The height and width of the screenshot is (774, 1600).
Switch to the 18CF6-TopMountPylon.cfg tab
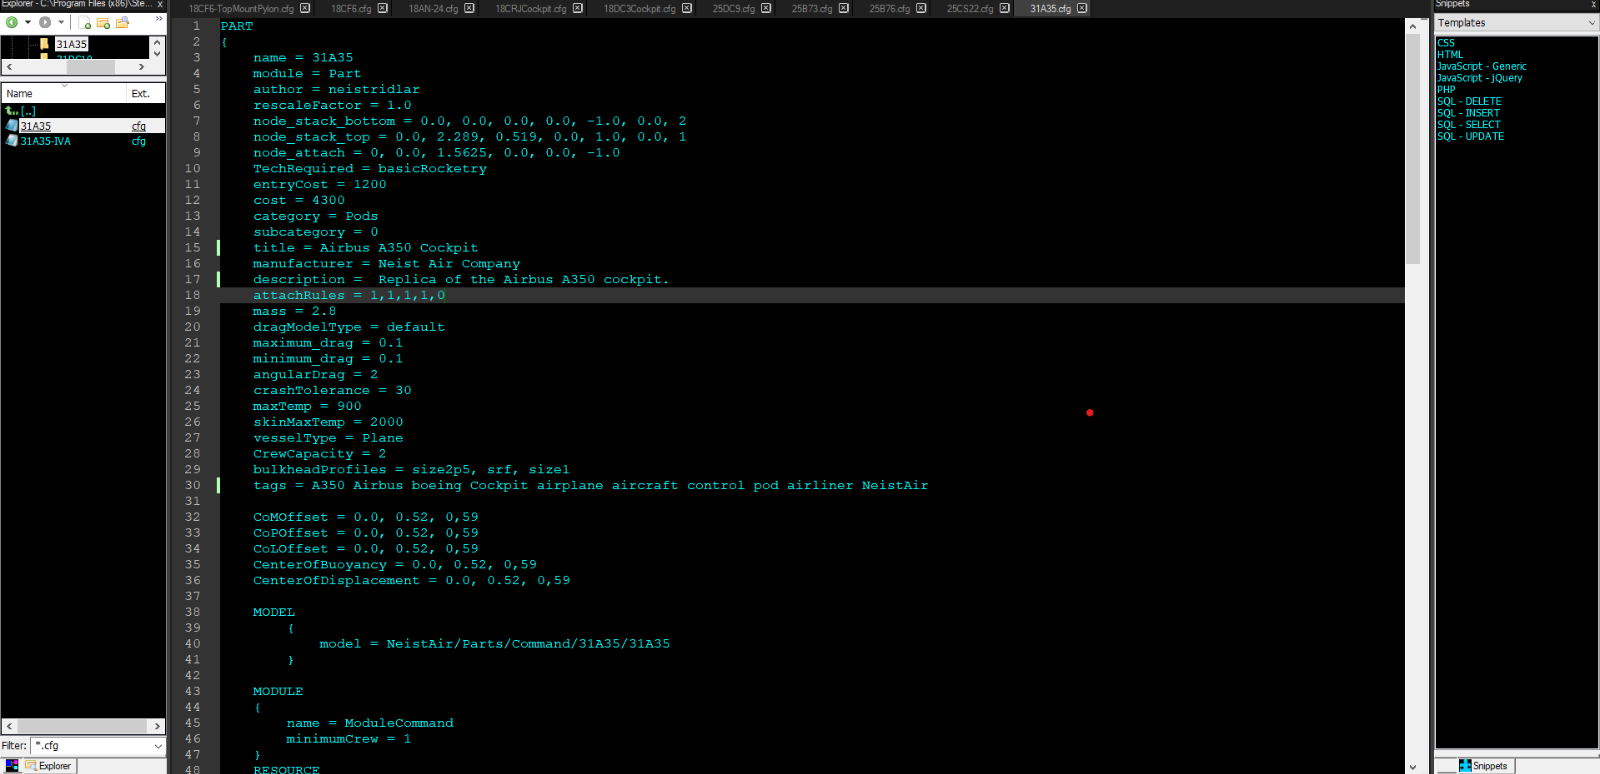point(241,9)
